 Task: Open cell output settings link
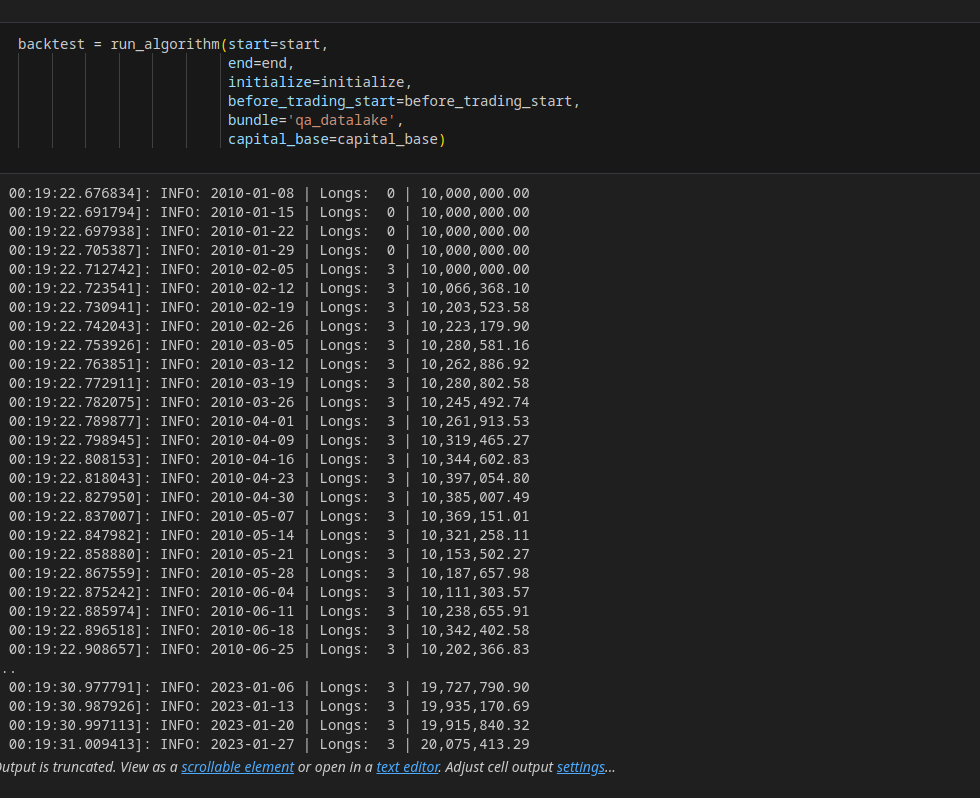pyautogui.click(x=581, y=767)
